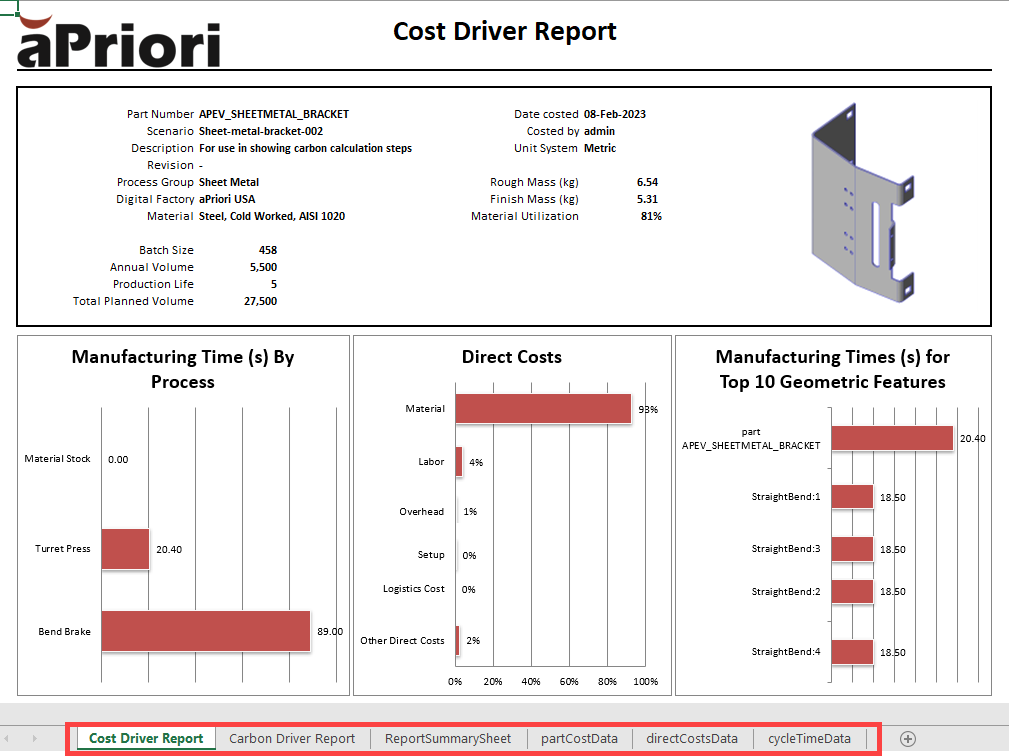Select the StraightBend:3 bar
Image resolution: width=1009 pixels, height=756 pixels.
point(852,549)
